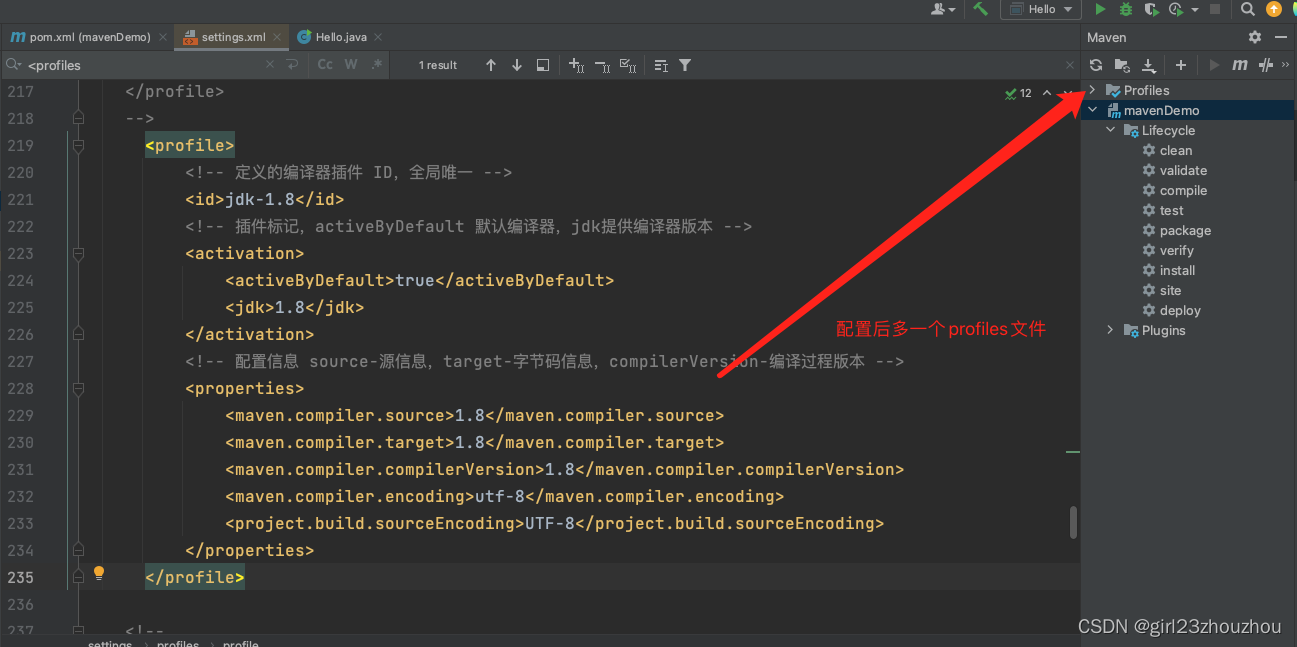
Task: Start debugging with the bug icon
Action: tap(1124, 9)
